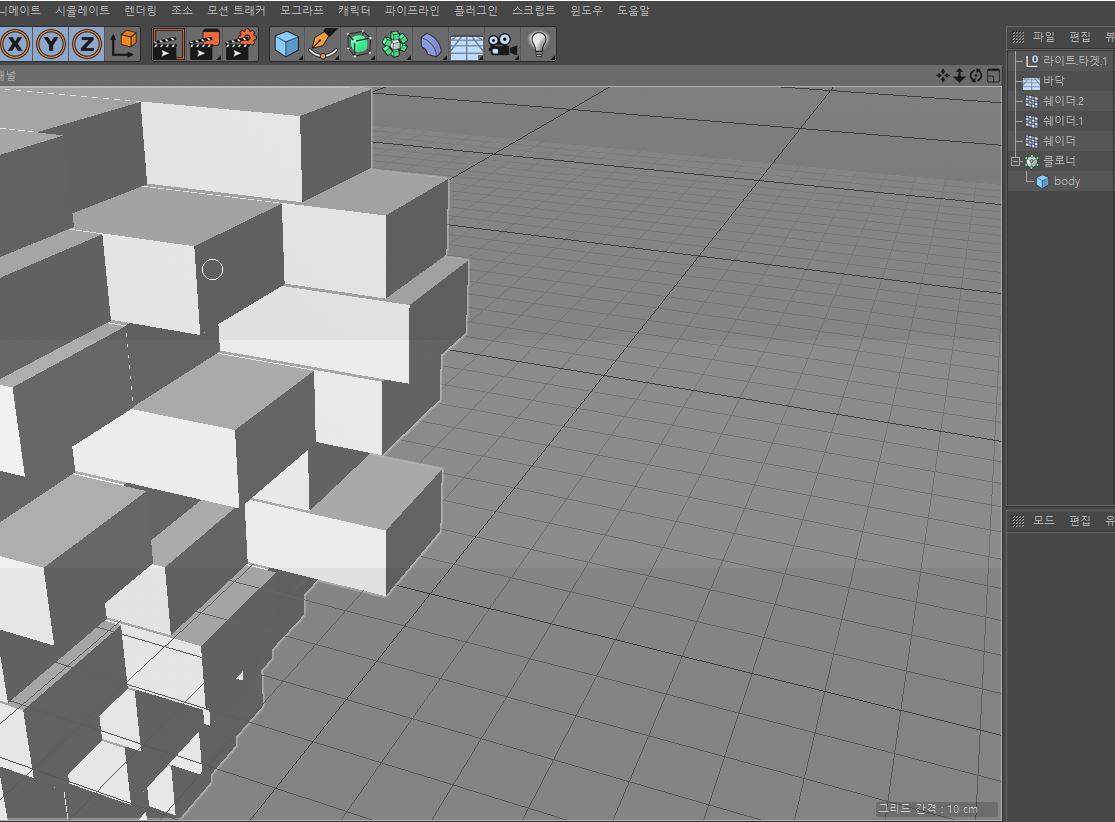Click the floor grid toolbar icon
The image size is (1115, 822).
coord(466,45)
